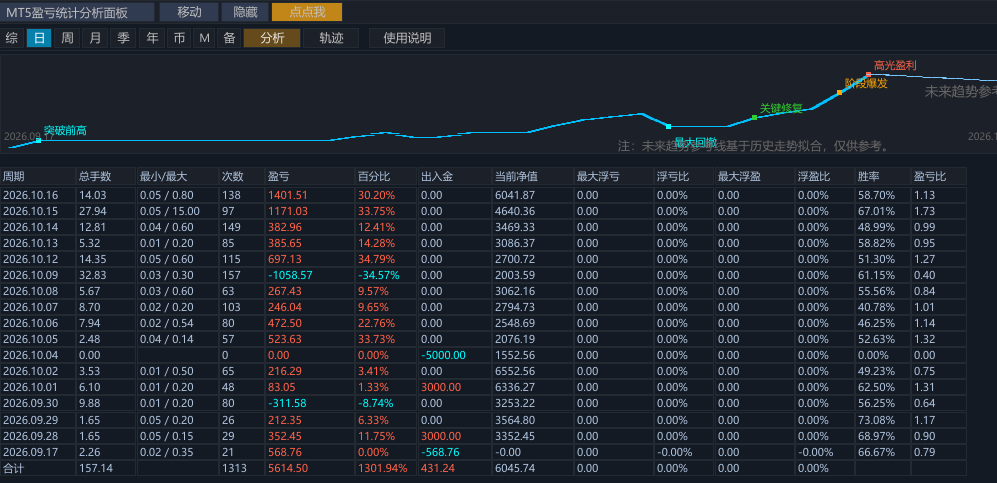Viewport: 997px width, 483px height.
Task: Click the 阶段爆发 orange chart marker
Action: (839, 92)
